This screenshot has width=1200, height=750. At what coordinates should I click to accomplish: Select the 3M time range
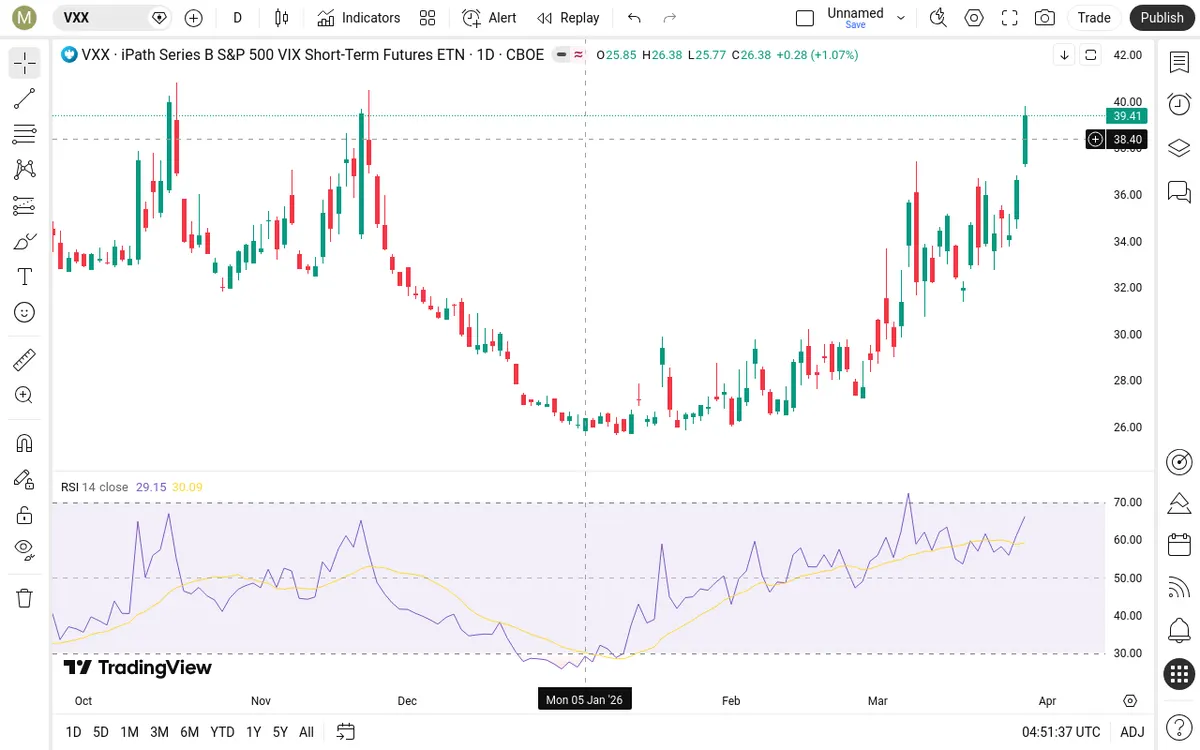[x=159, y=732]
